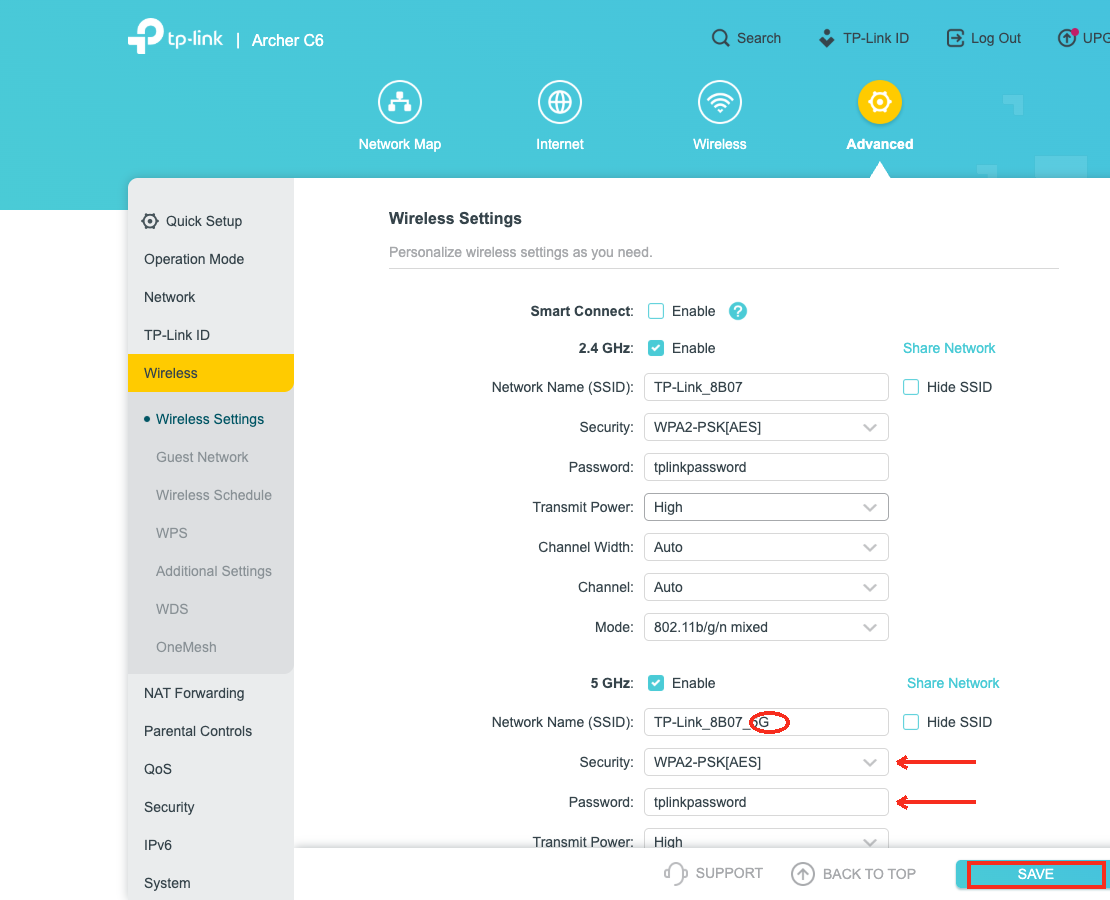Screen dimensions: 1110x900
Task: Select Wireless in sidebar
Action: (211, 372)
